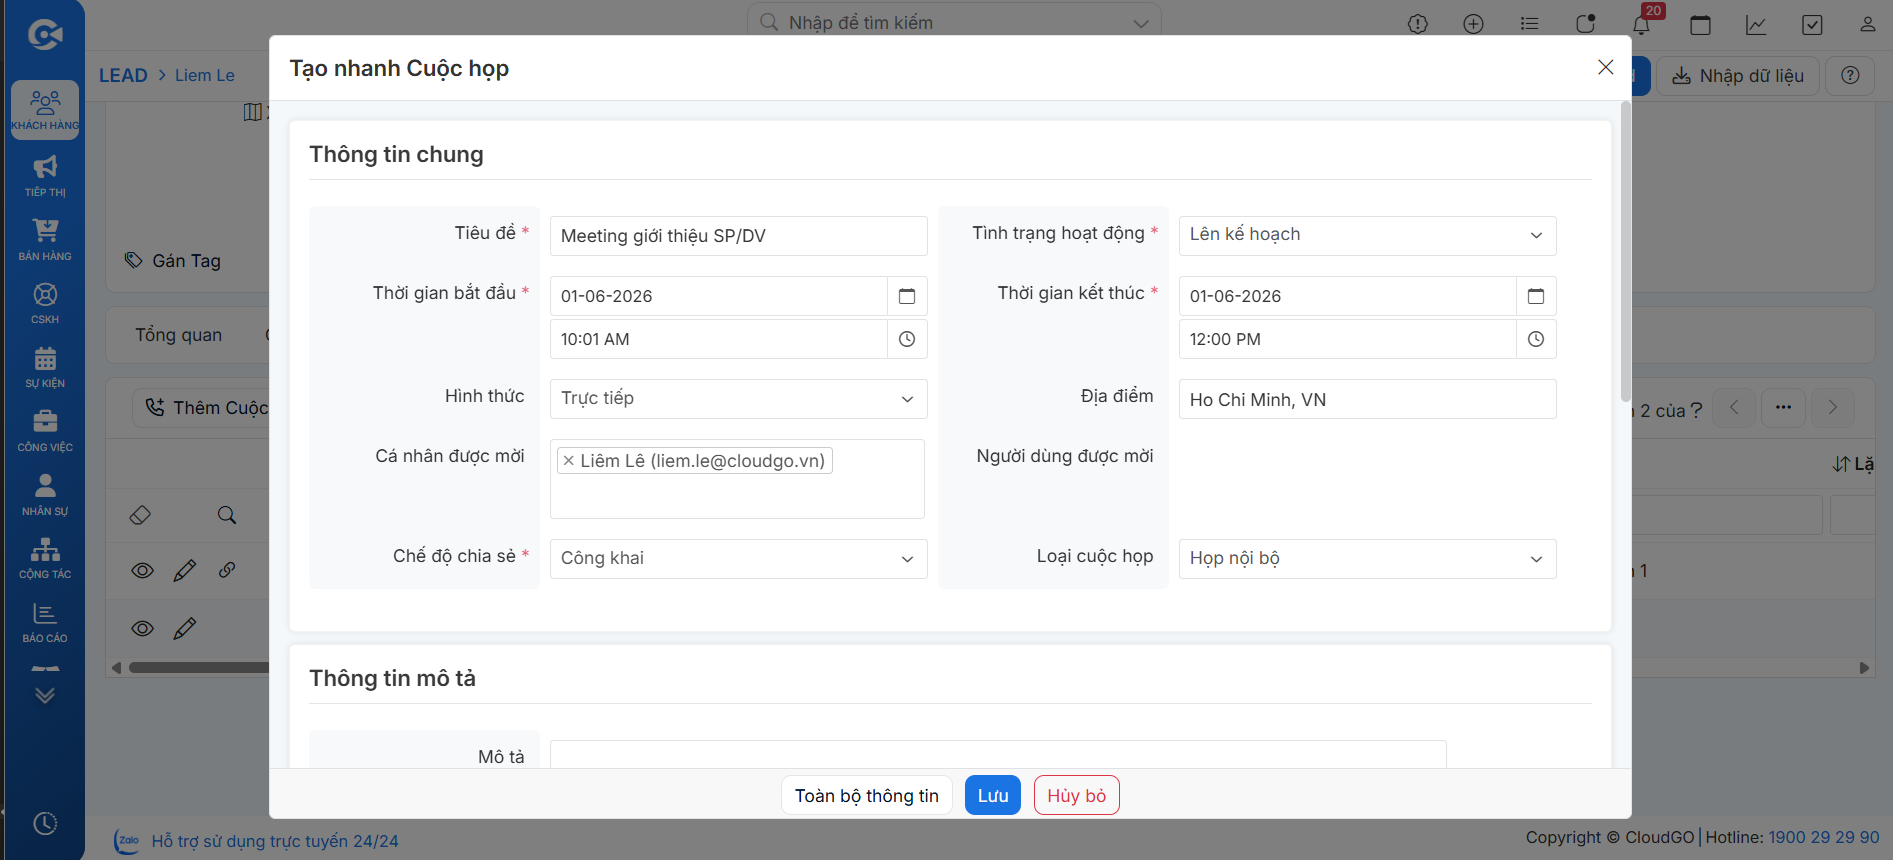Viewport: 1893px width, 860px height.
Task: Open the Cộng tác collaboration module
Action: pos(45,558)
